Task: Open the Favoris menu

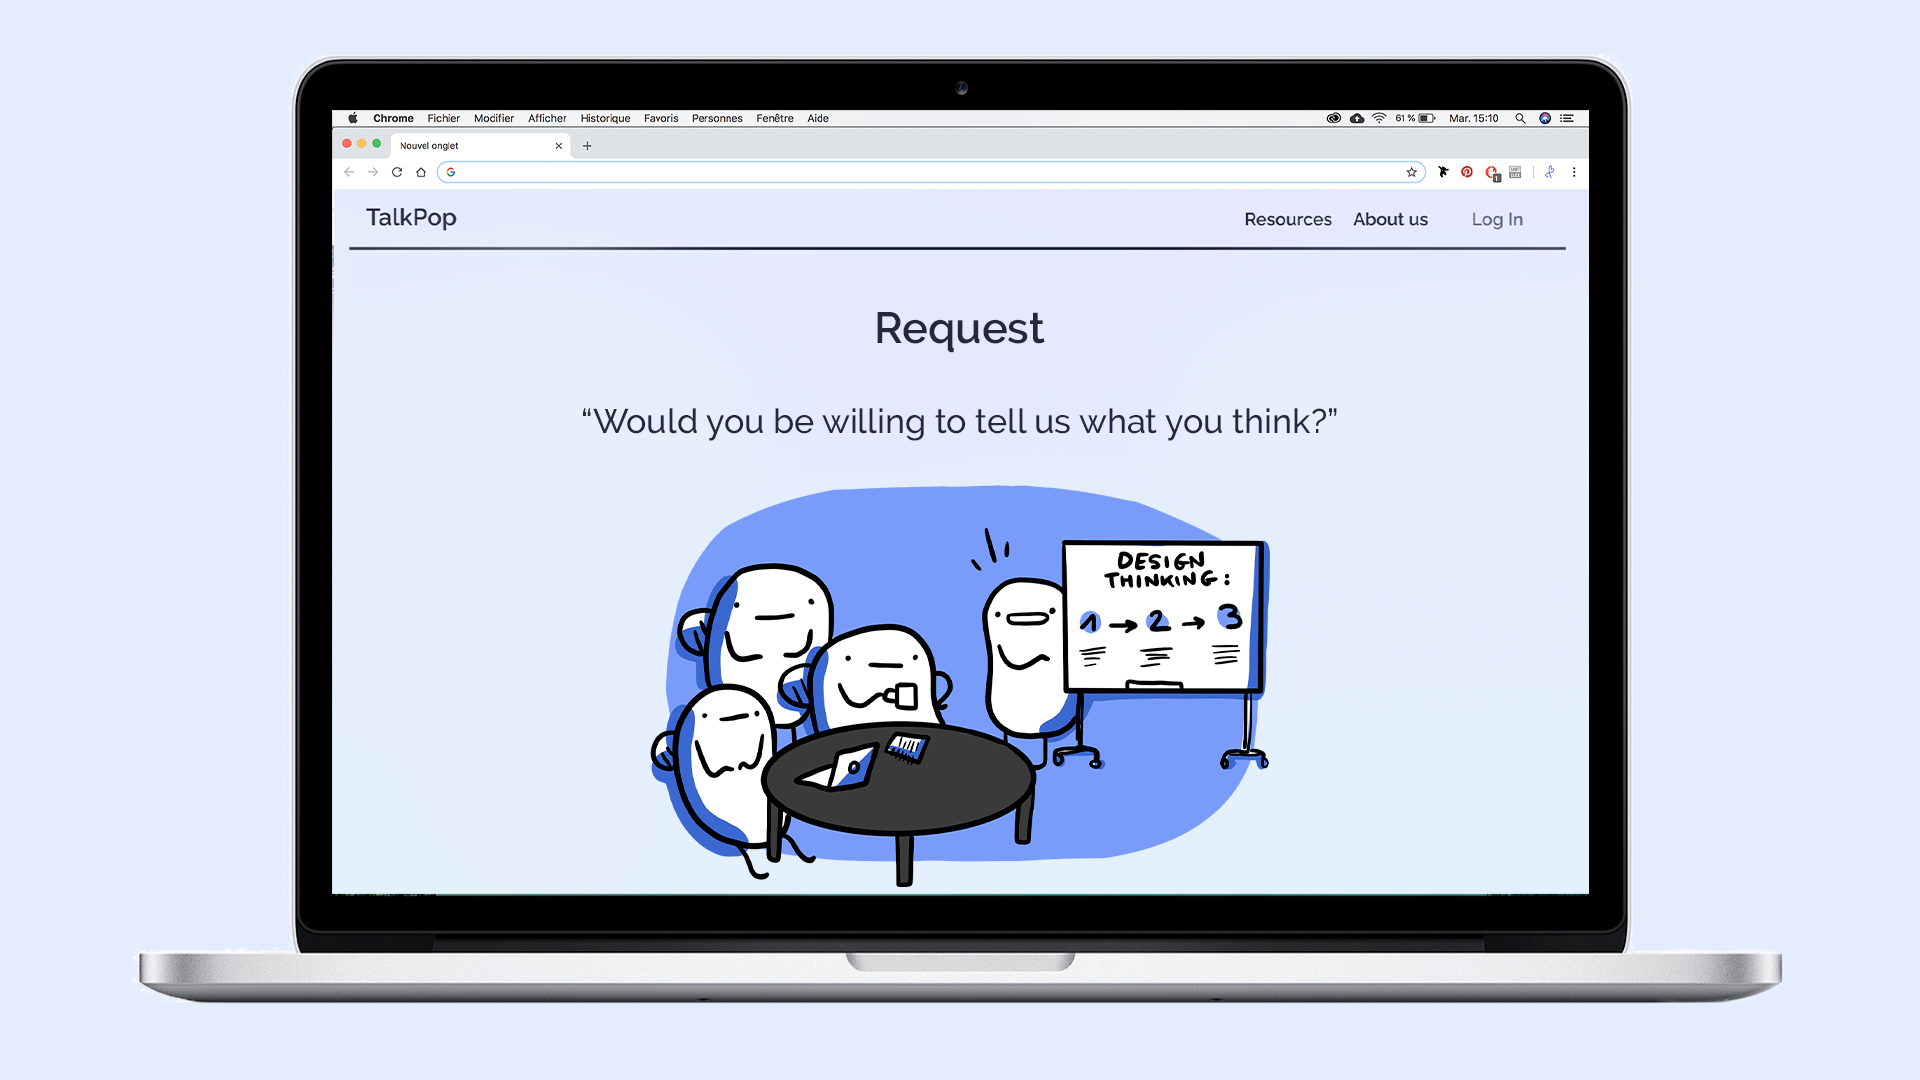Action: coord(661,118)
